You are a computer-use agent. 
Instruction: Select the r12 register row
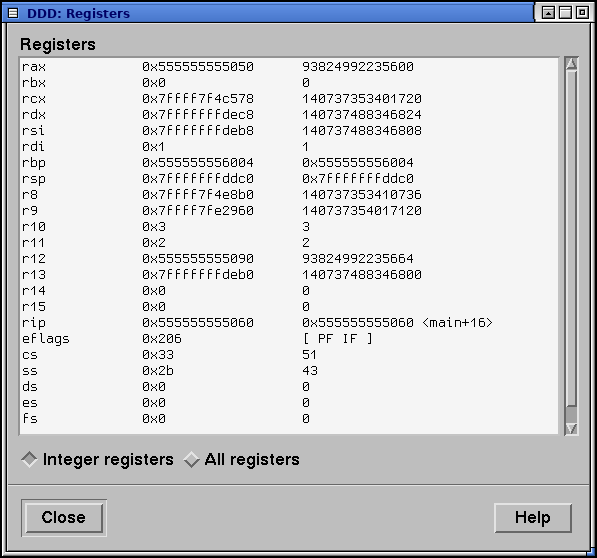tap(289, 258)
